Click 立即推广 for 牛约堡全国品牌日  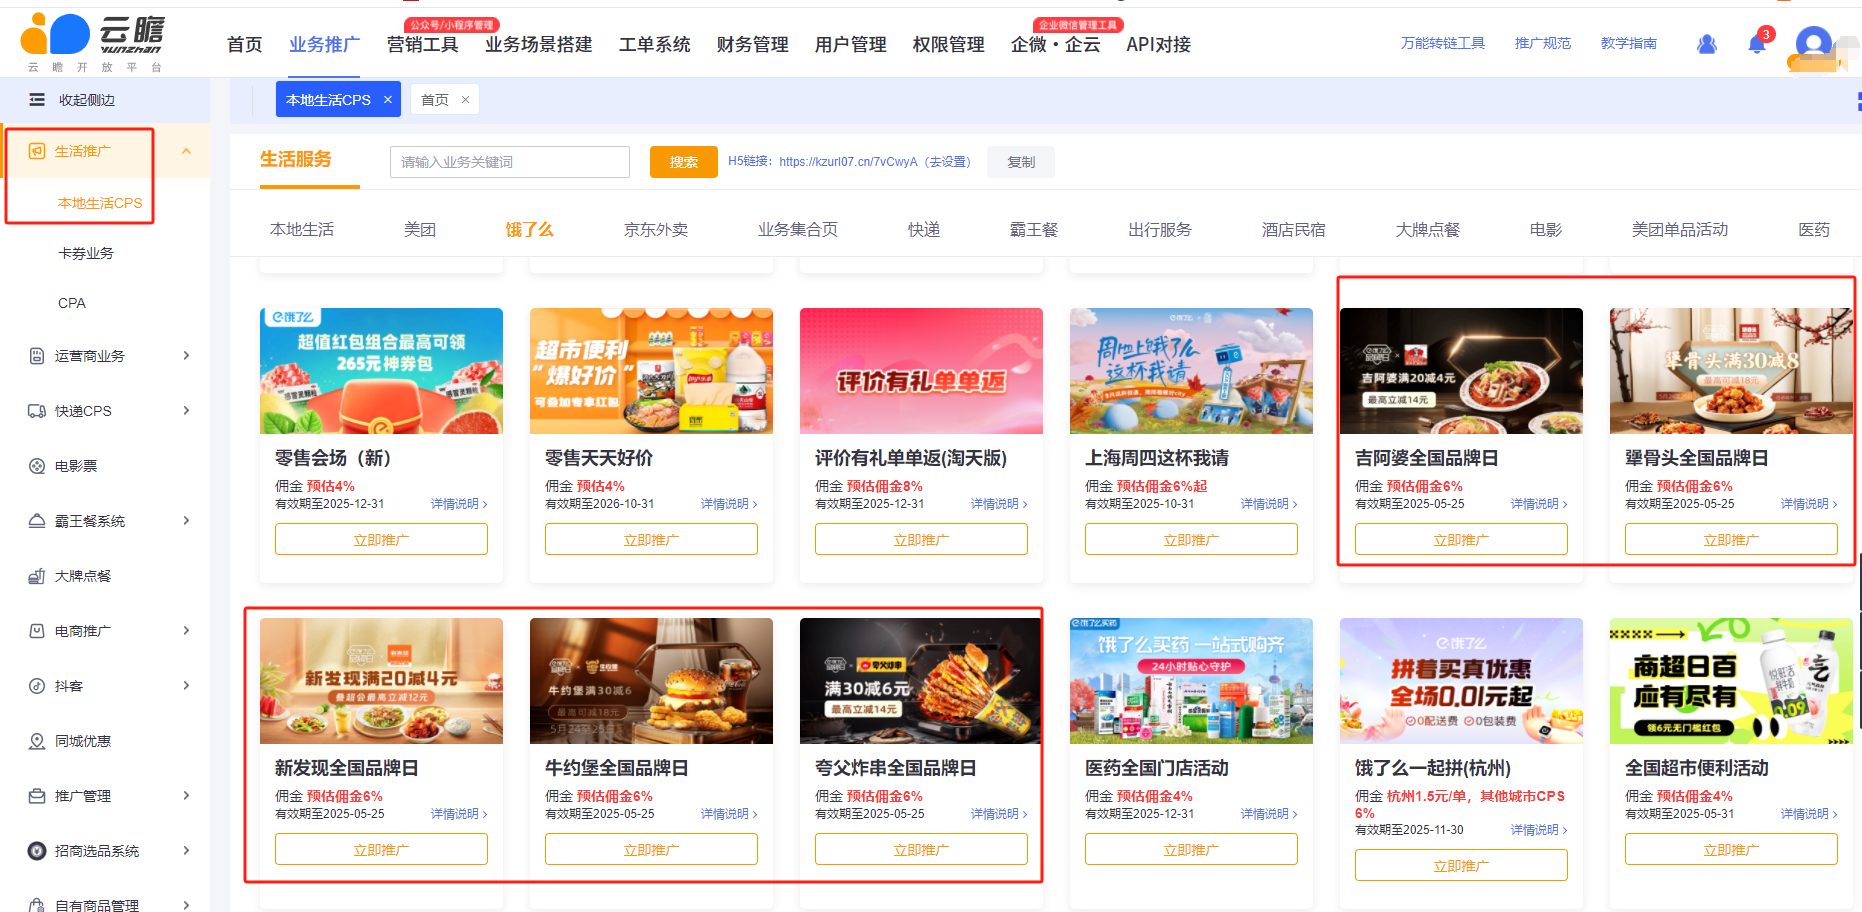[651, 849]
